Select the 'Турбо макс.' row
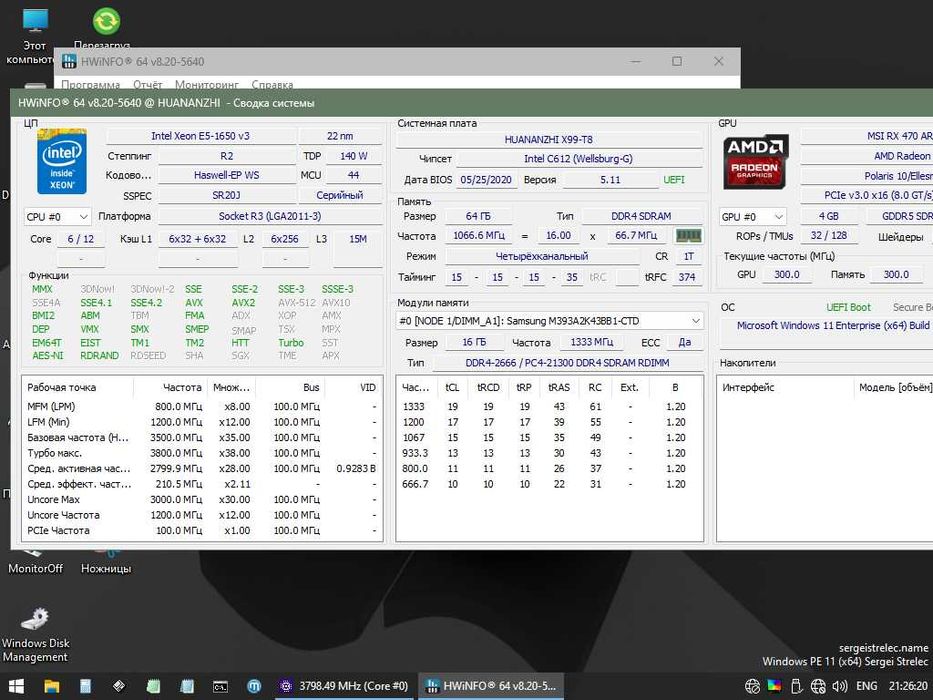This screenshot has height=700, width=933. click(x=202, y=453)
